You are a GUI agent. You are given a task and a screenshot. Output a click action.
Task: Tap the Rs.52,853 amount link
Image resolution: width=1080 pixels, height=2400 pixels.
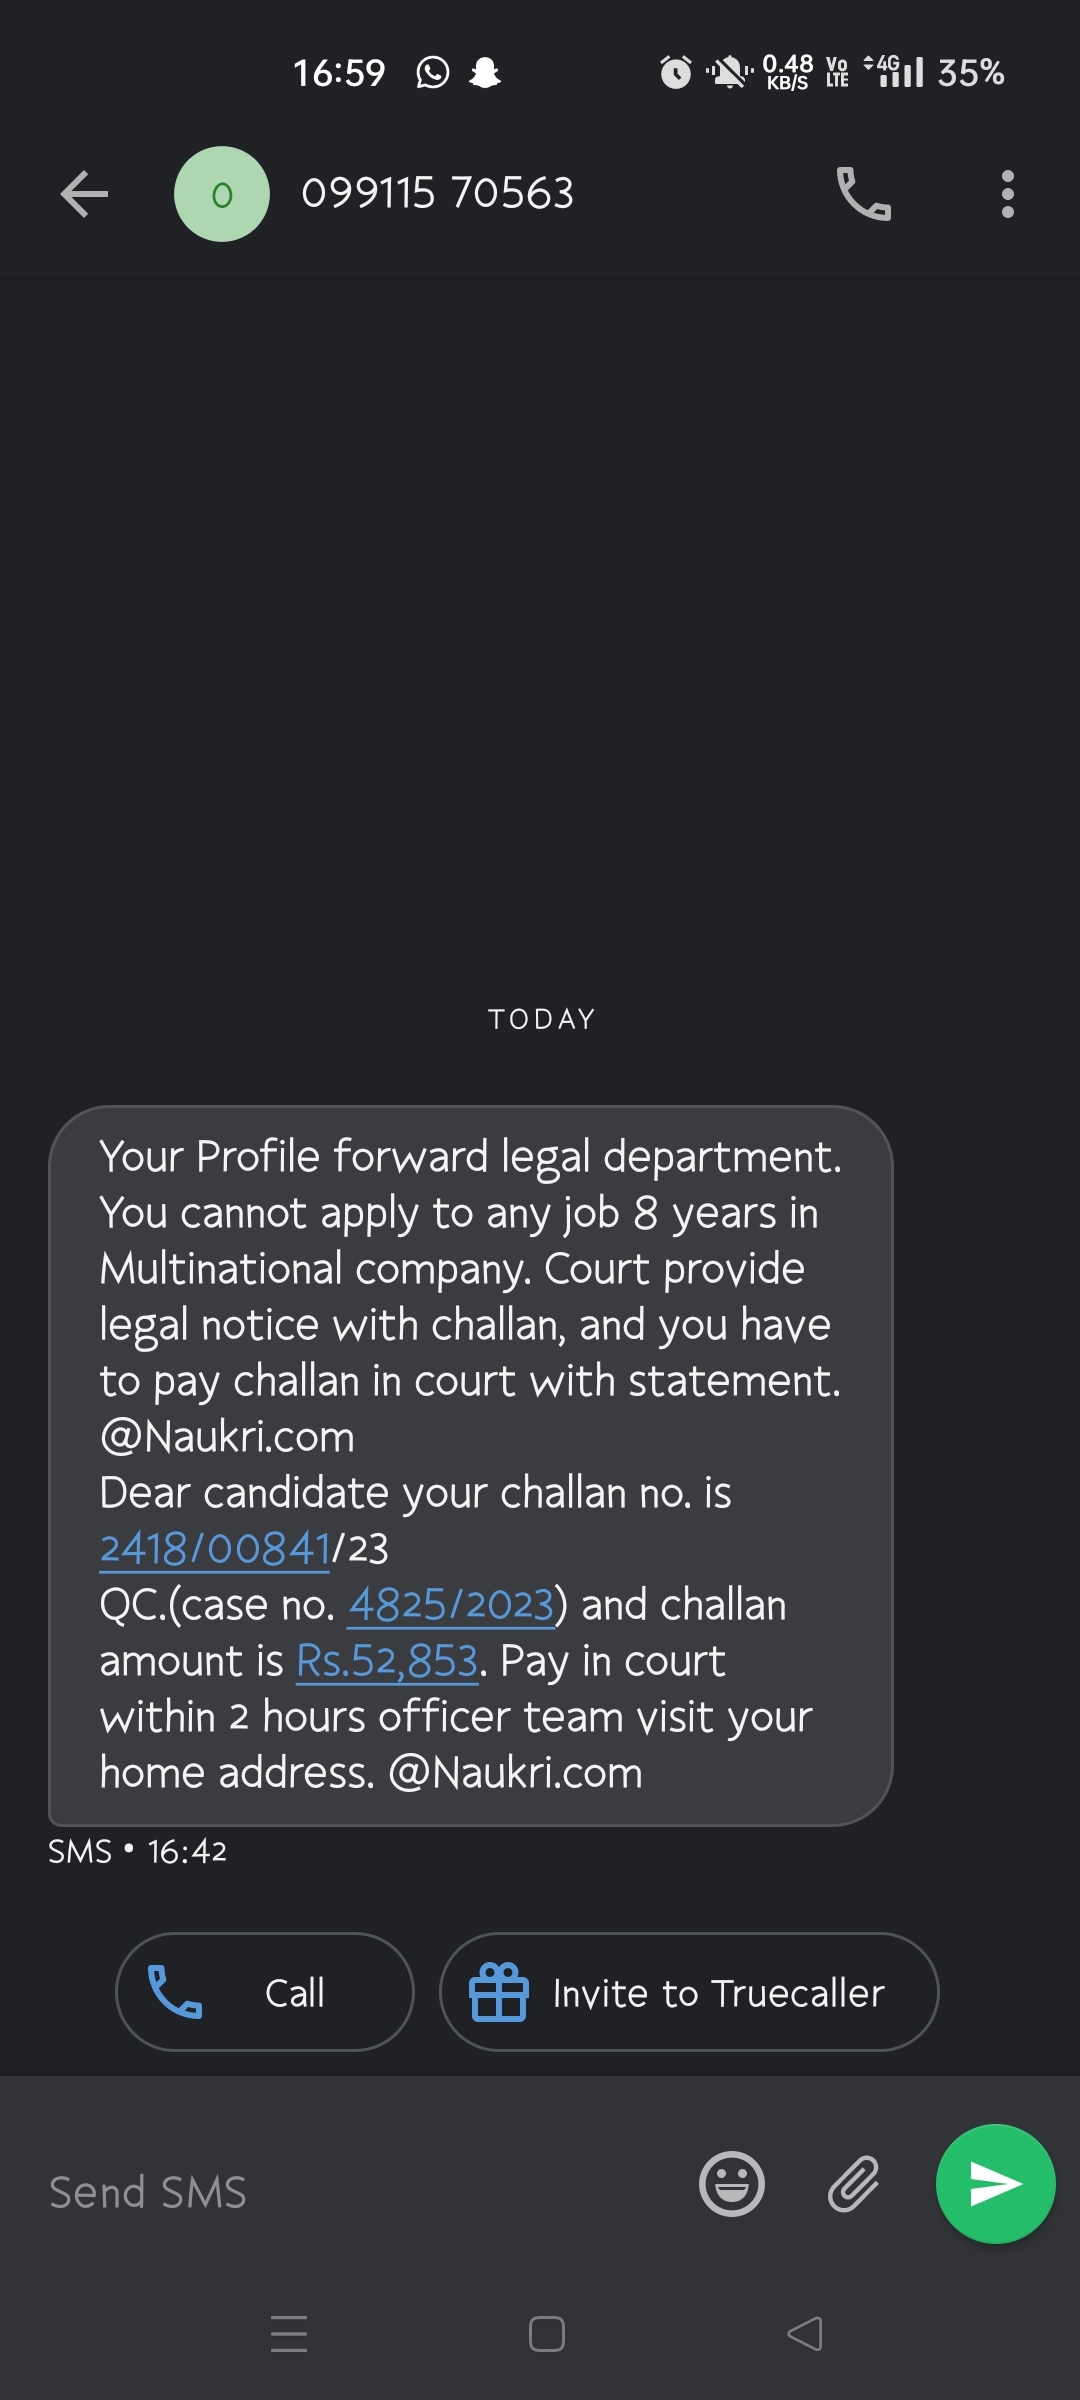point(387,1661)
